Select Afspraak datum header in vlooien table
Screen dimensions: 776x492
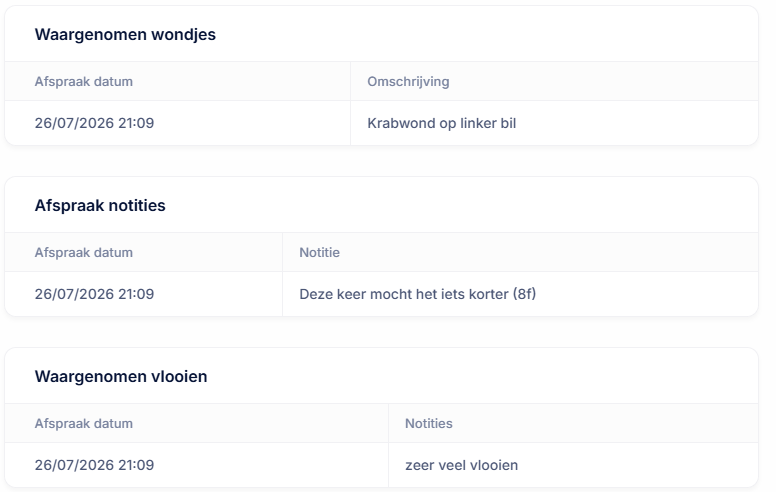point(84,424)
